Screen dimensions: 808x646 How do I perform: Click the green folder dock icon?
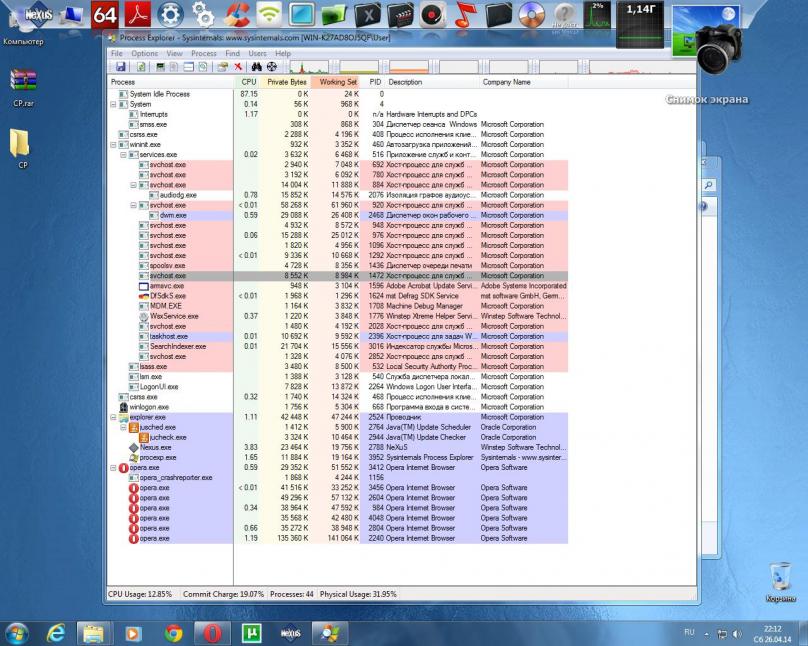[x=334, y=15]
